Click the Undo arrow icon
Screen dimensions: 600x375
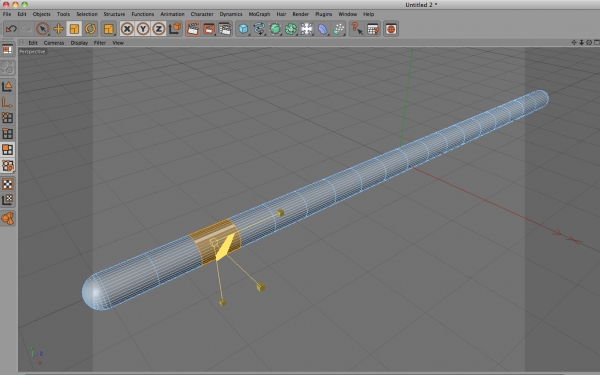(x=11, y=29)
